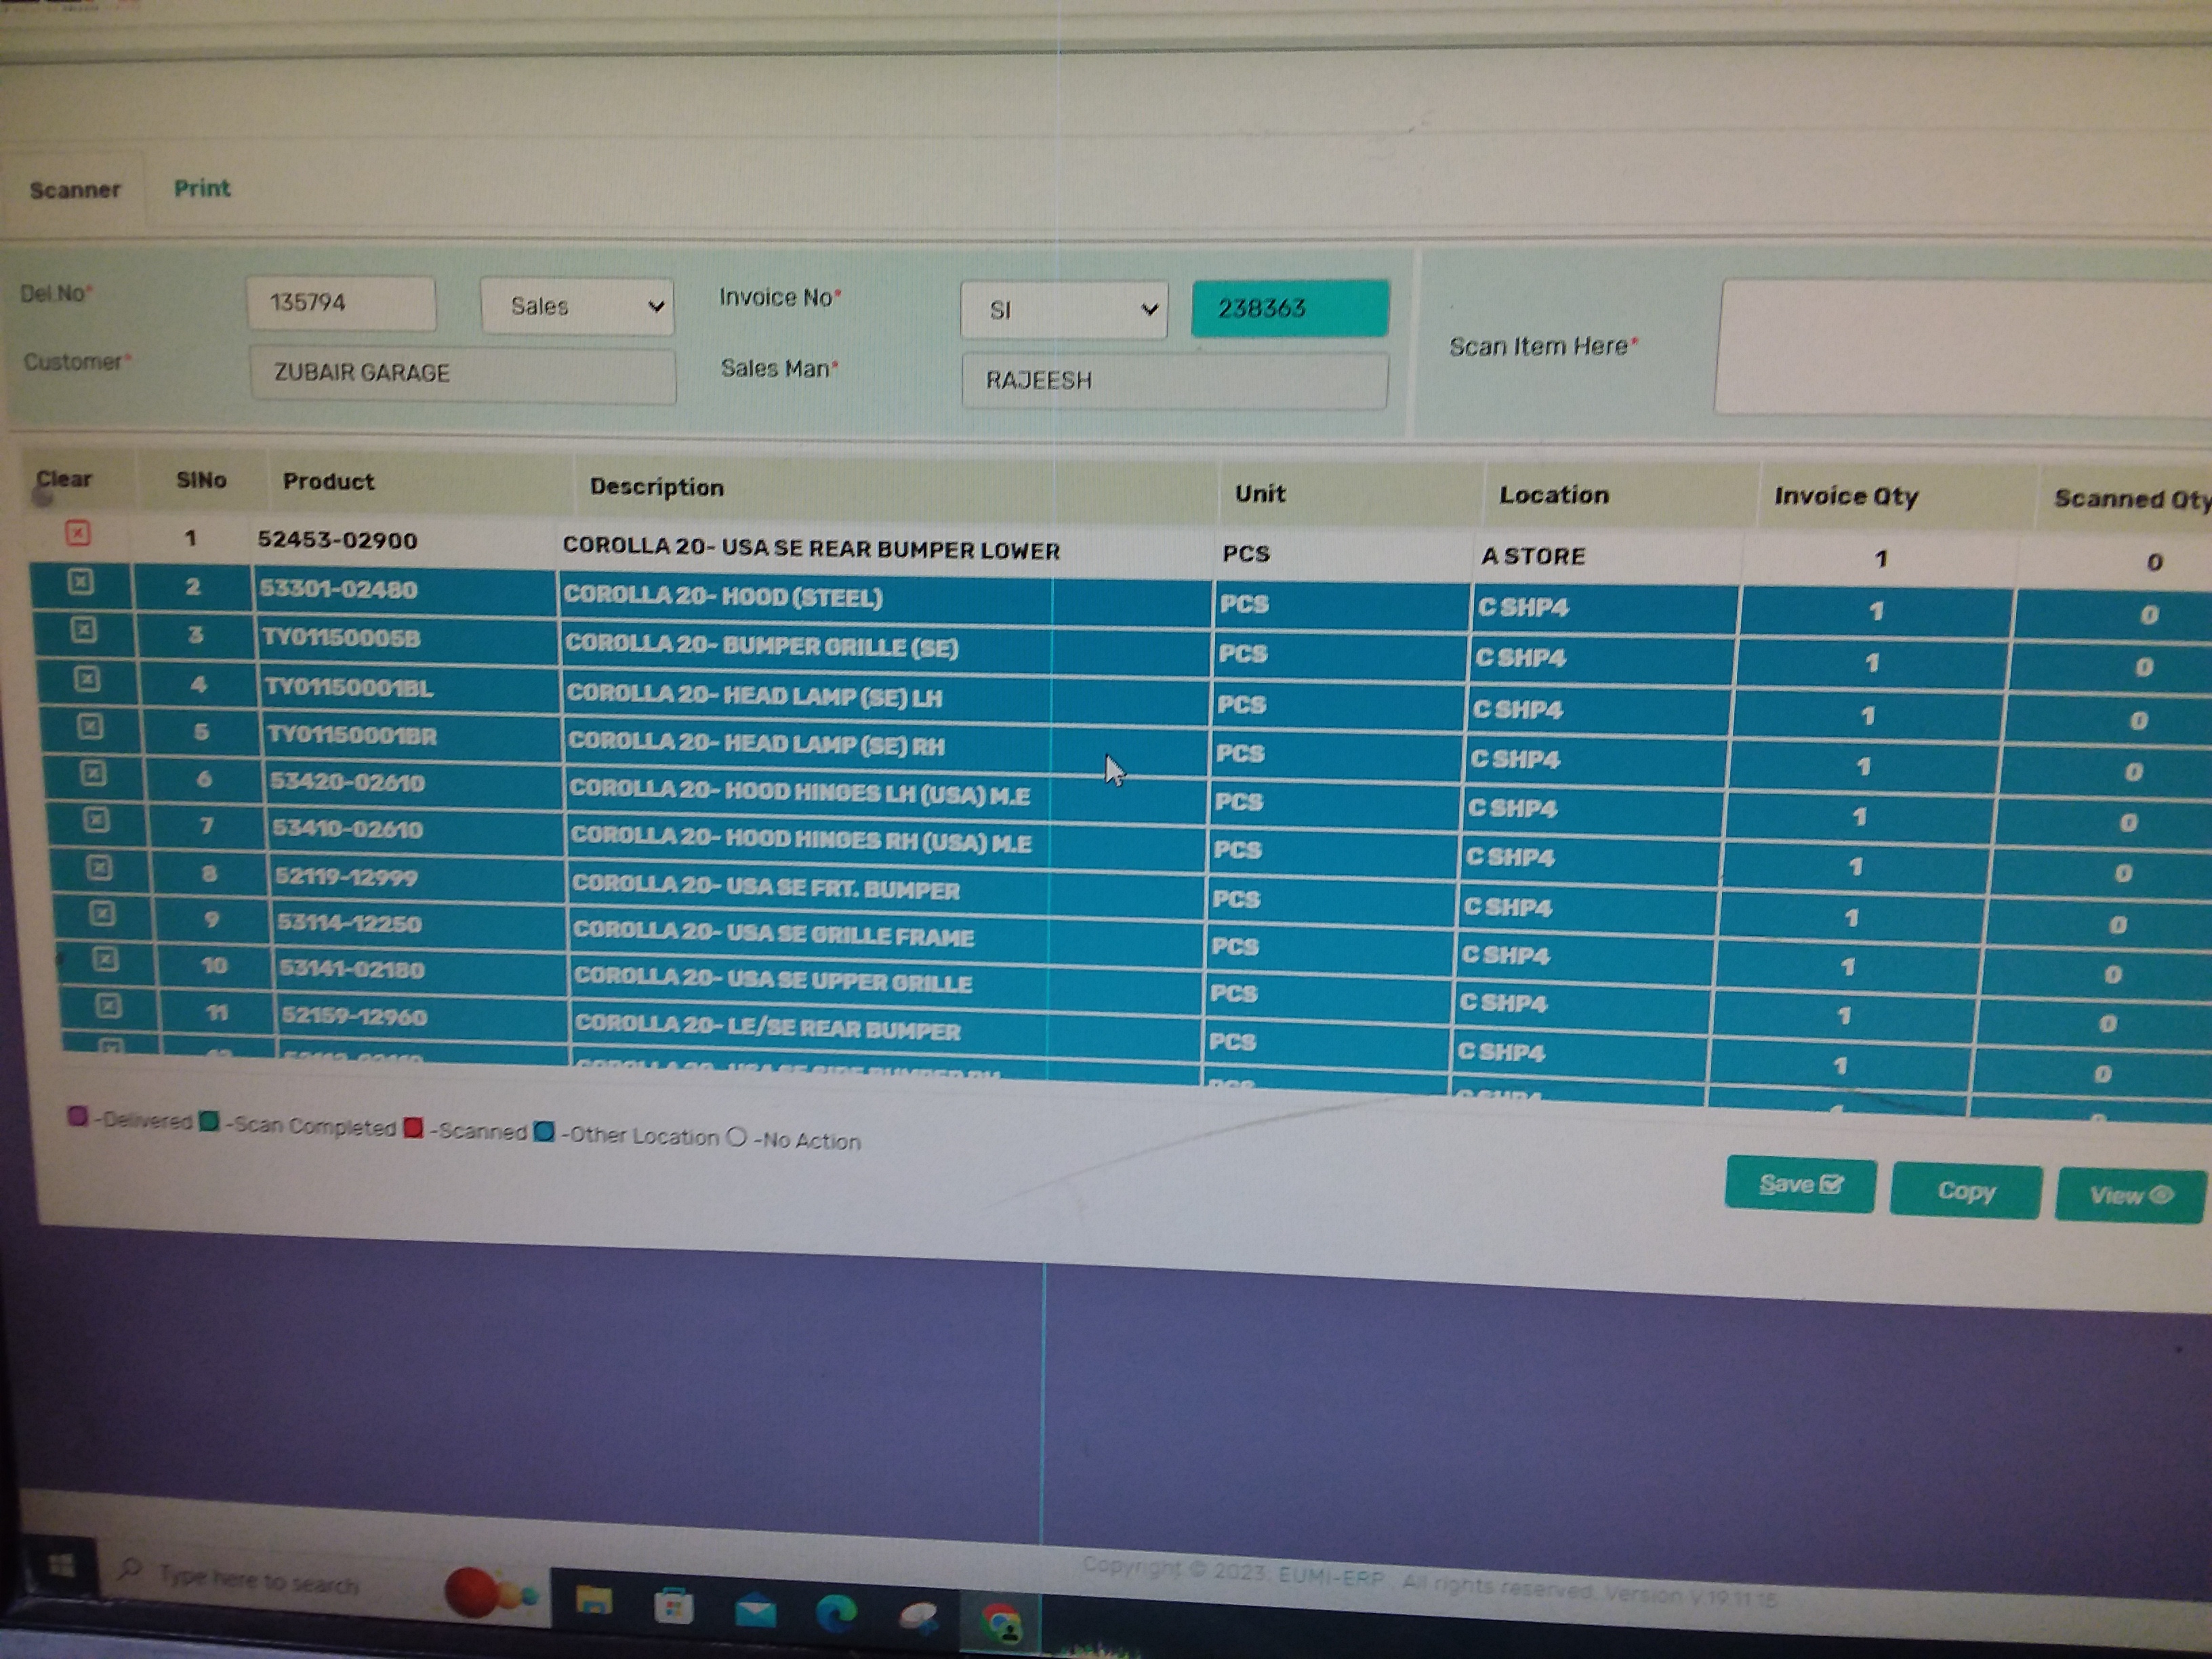
Task: Open Windows Start menu
Action: pos(62,1565)
